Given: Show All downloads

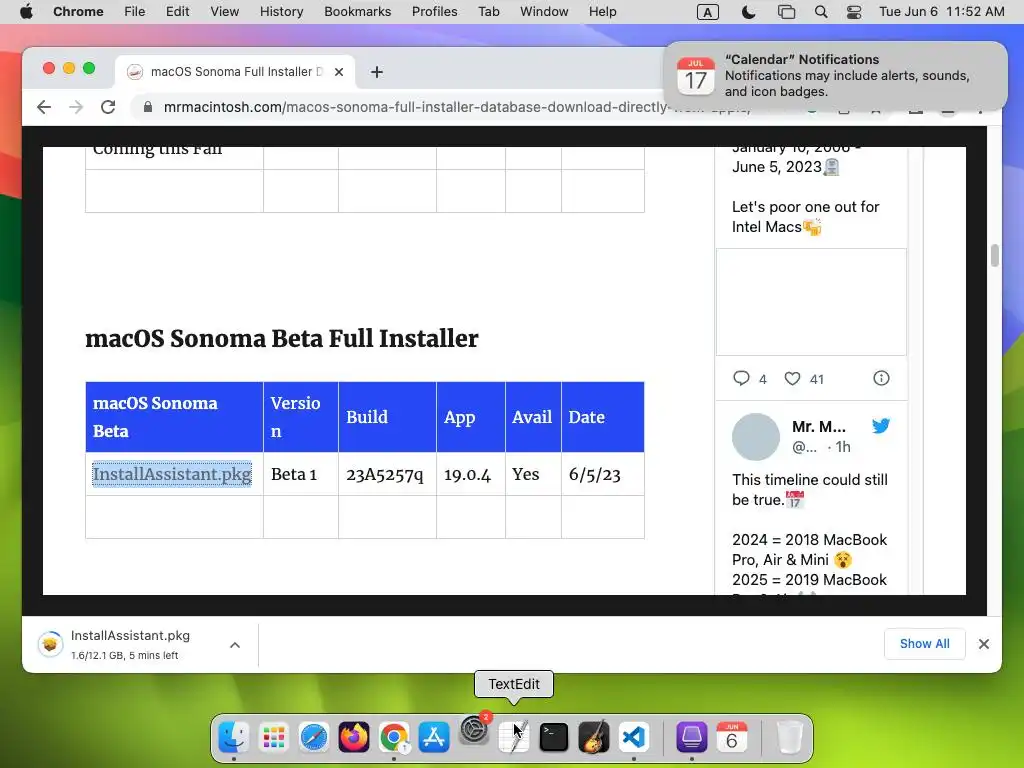Looking at the screenshot, I should point(924,644).
